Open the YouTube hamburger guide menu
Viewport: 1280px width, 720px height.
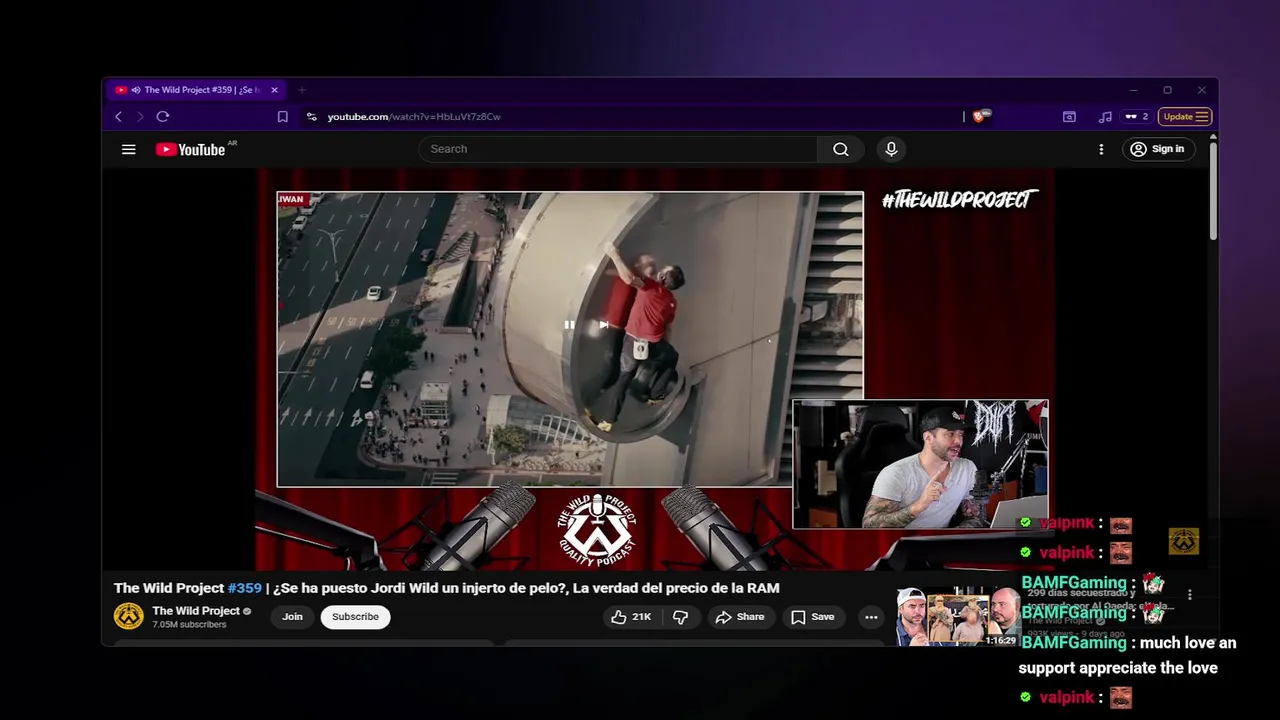click(x=128, y=149)
